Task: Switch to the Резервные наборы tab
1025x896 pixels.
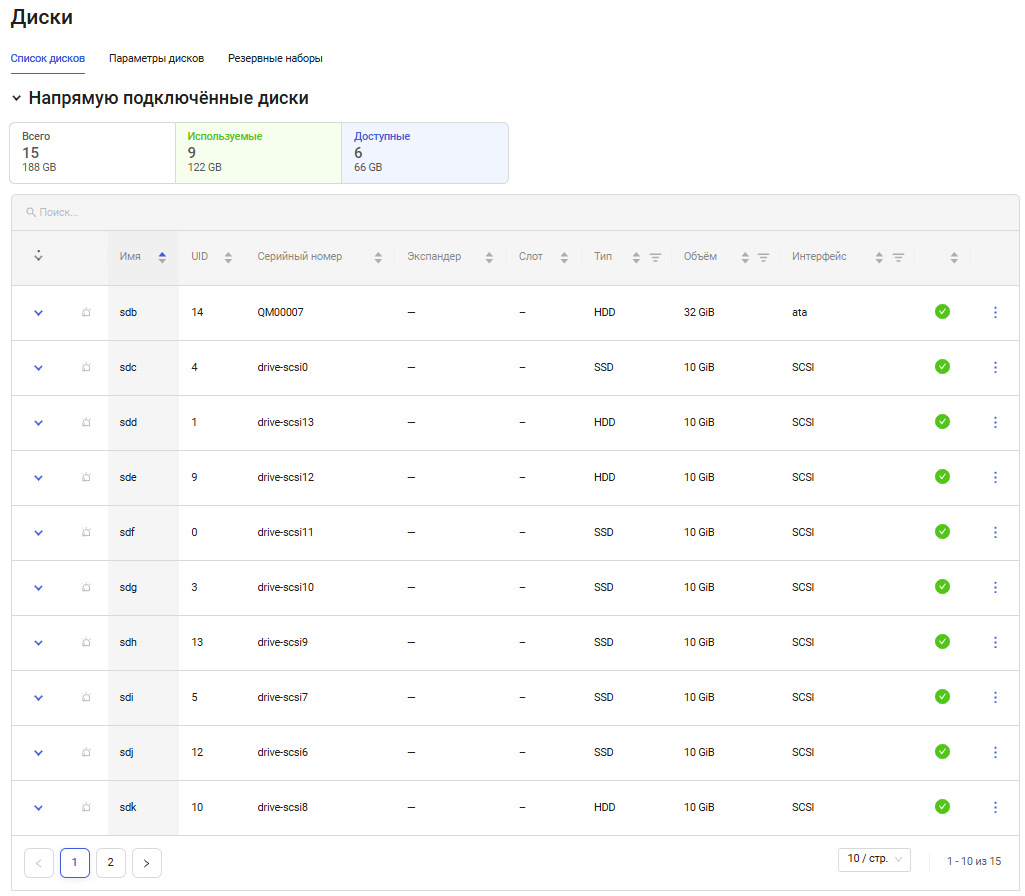Action: [275, 58]
